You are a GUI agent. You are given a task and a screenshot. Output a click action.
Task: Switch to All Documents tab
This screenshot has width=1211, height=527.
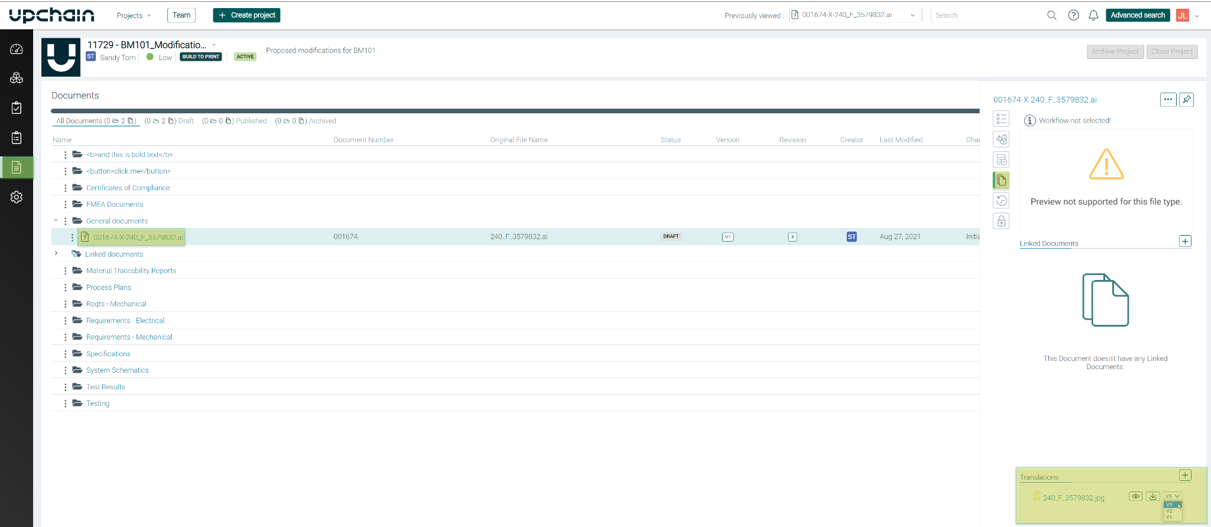pyautogui.click(x=96, y=121)
